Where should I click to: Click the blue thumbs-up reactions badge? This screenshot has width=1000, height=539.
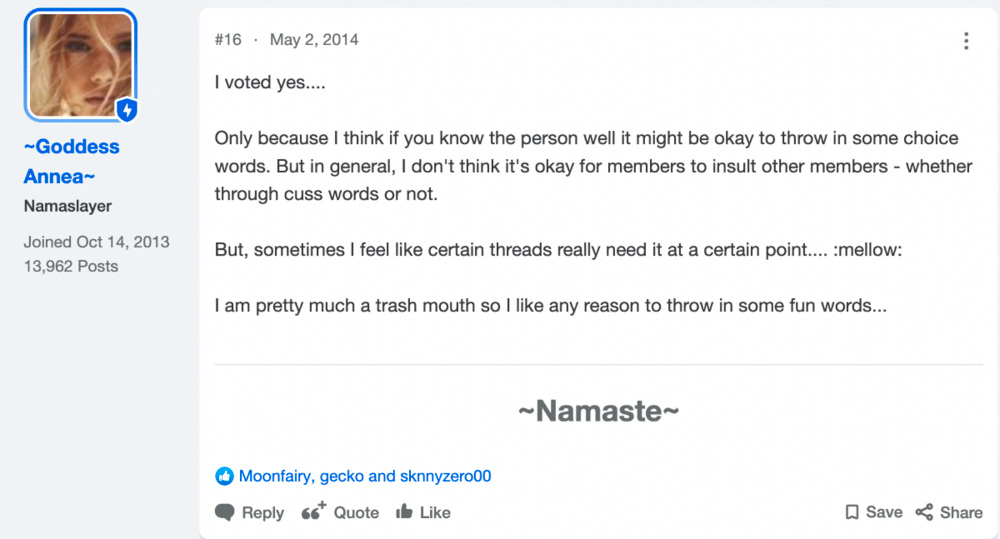pyautogui.click(x=224, y=476)
